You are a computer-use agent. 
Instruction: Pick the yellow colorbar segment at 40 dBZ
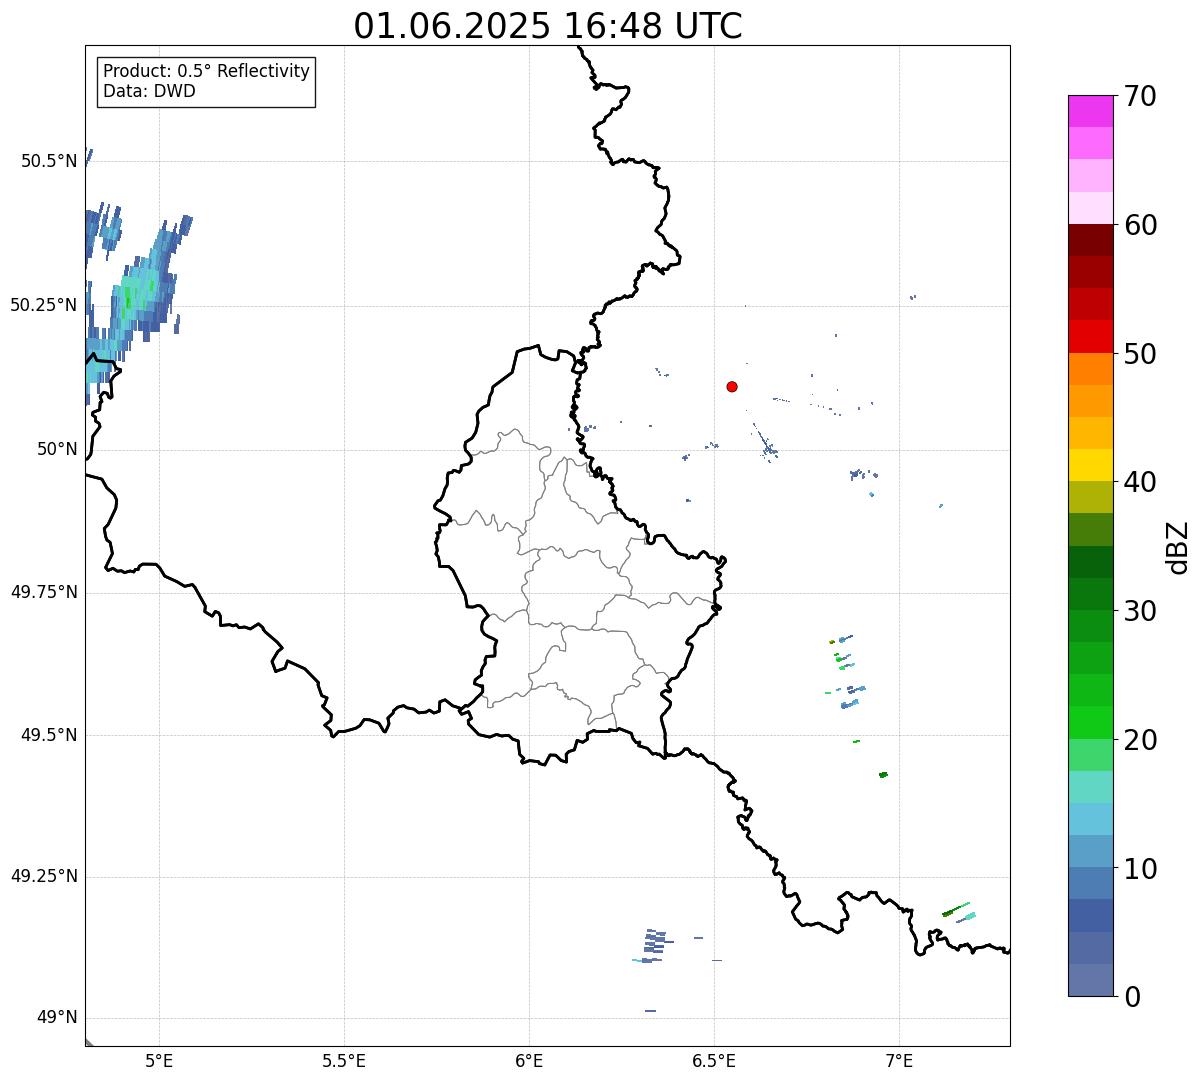click(x=1090, y=465)
